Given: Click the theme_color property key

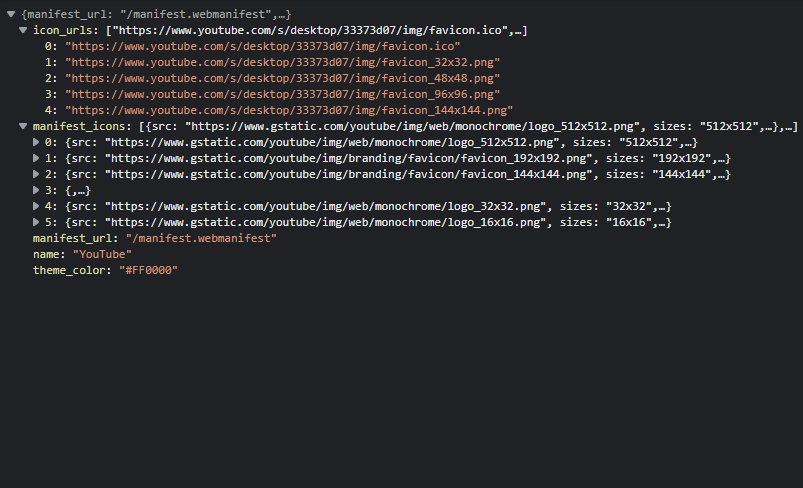Looking at the screenshot, I should 69,270.
